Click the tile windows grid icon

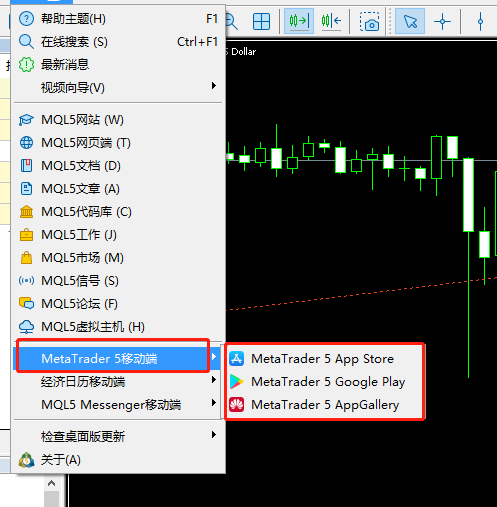[261, 22]
